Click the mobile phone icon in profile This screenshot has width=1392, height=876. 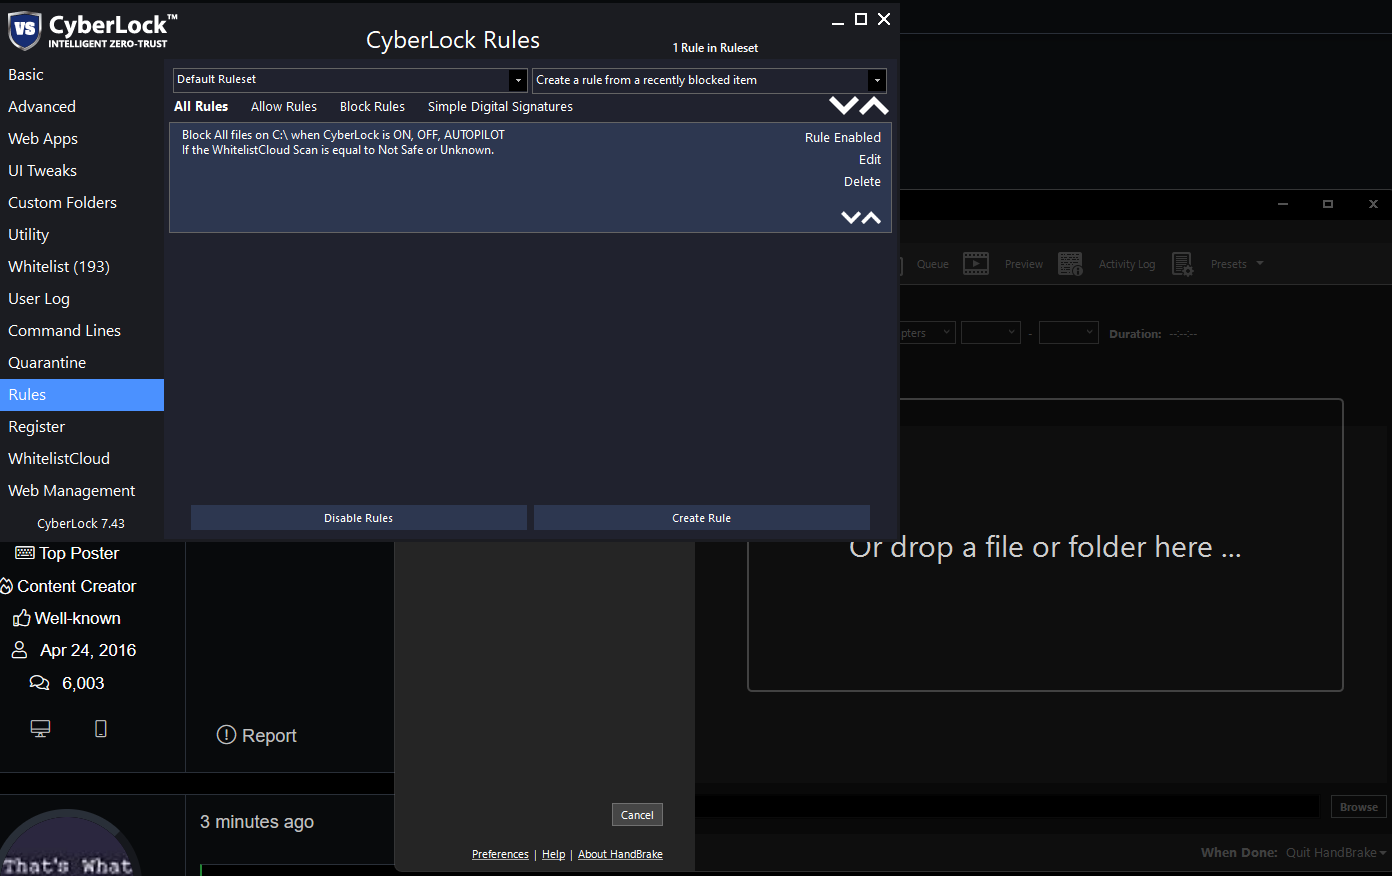pyautogui.click(x=101, y=729)
